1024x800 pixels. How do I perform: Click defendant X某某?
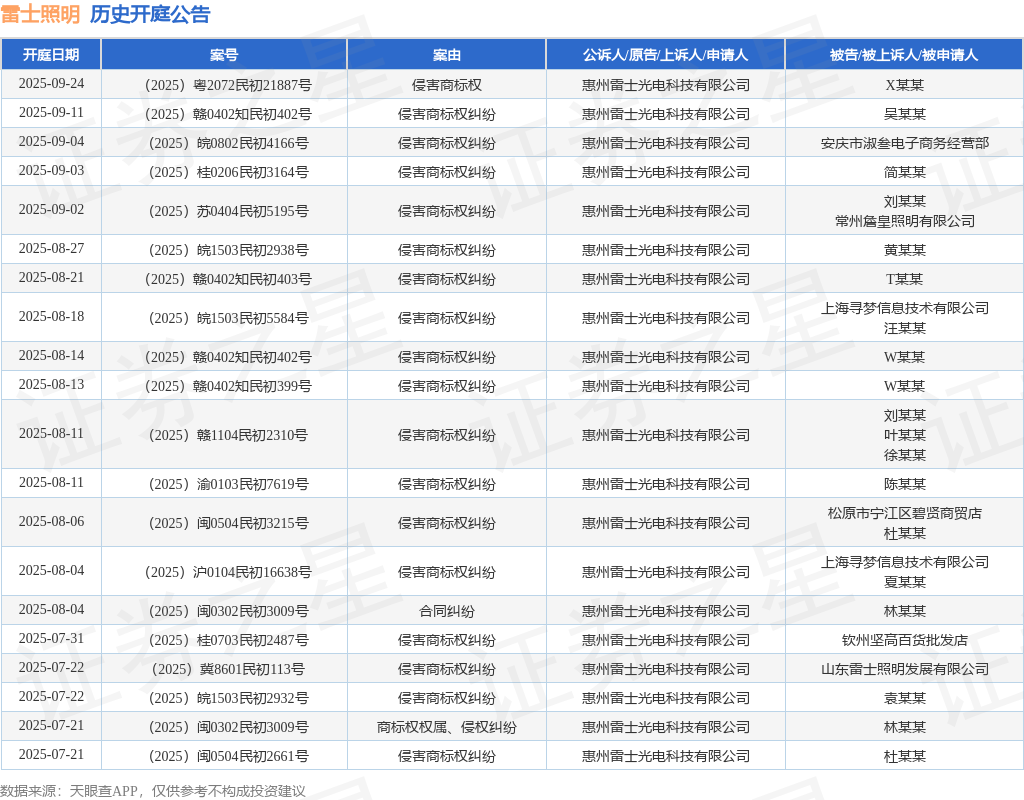(904, 86)
